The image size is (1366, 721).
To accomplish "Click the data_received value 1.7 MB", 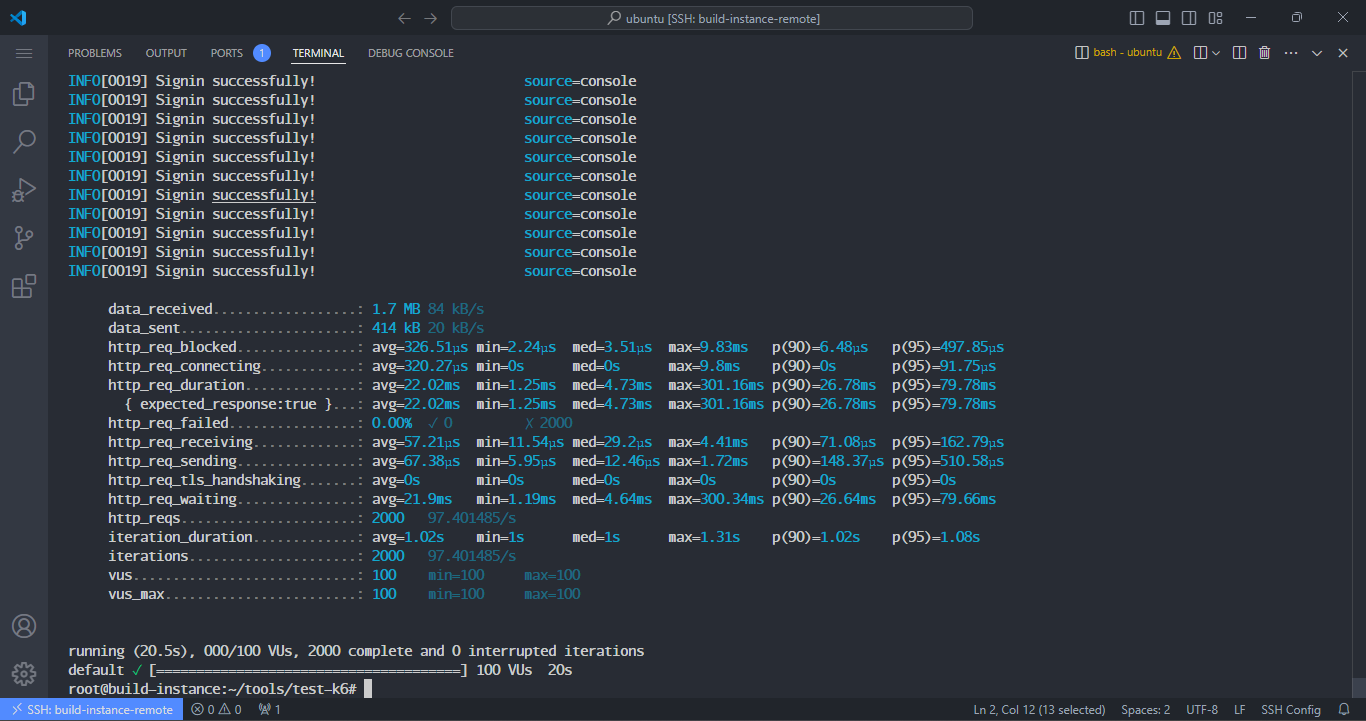I will [x=396, y=309].
